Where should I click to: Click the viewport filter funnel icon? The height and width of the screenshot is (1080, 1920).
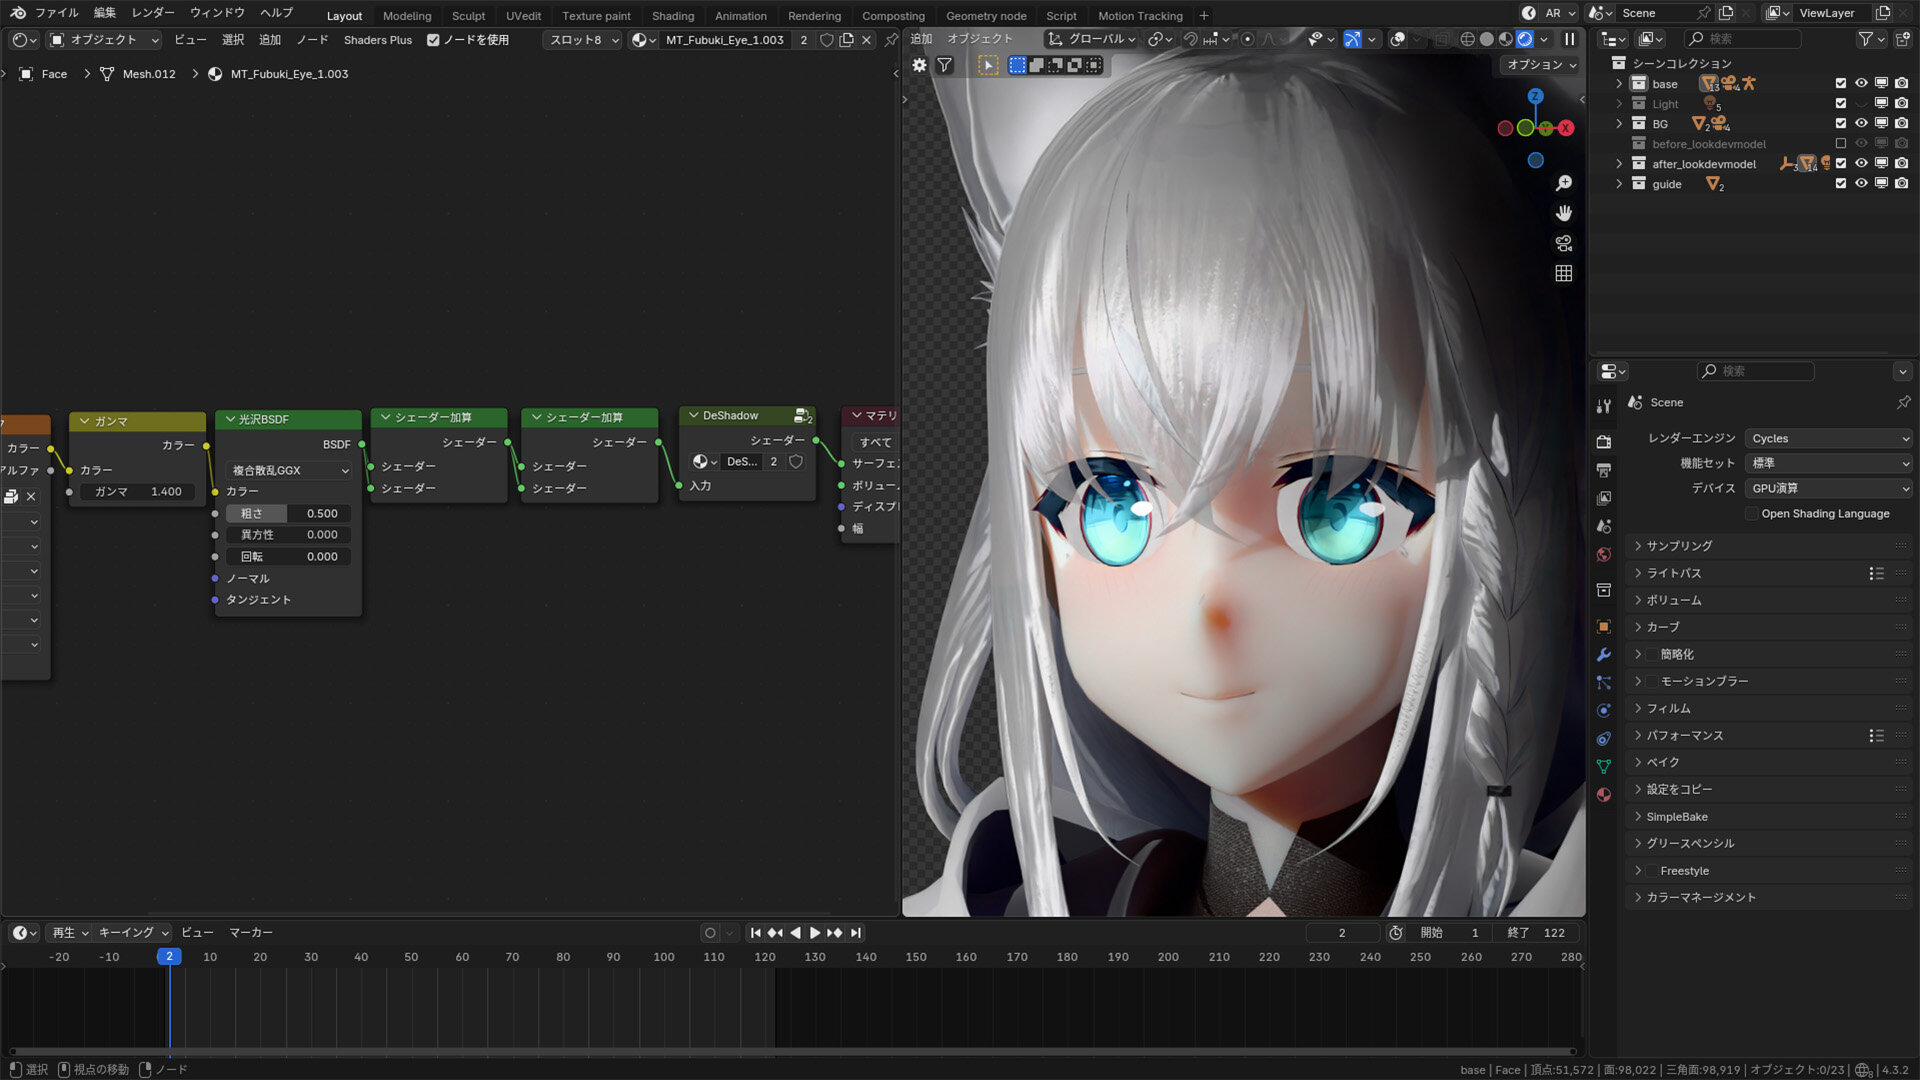[x=944, y=65]
